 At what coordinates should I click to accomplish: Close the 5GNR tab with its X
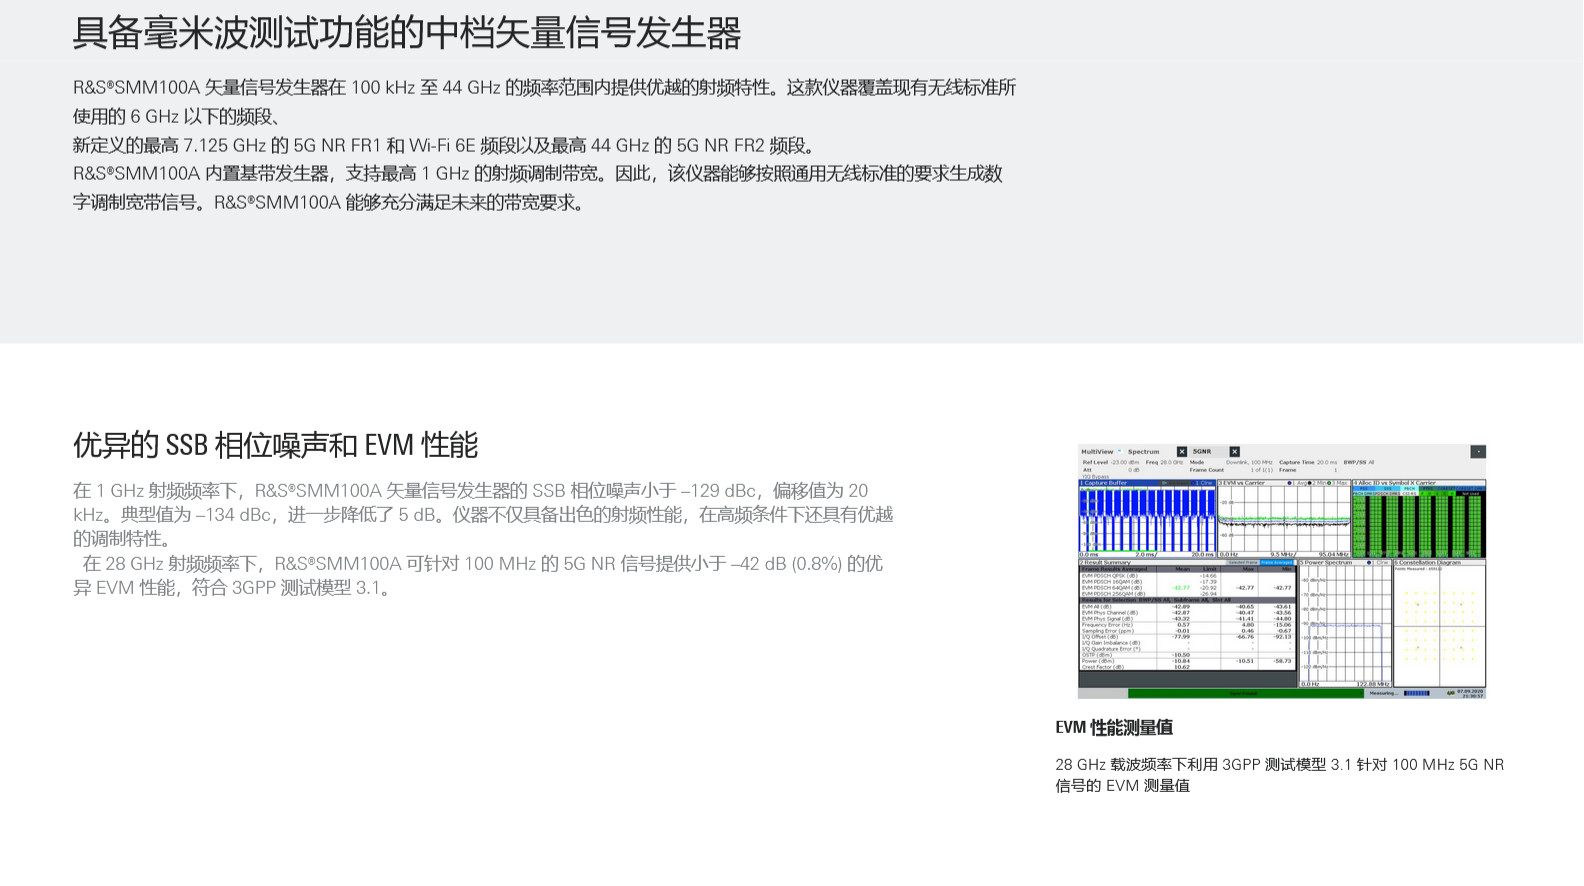pos(1234,452)
